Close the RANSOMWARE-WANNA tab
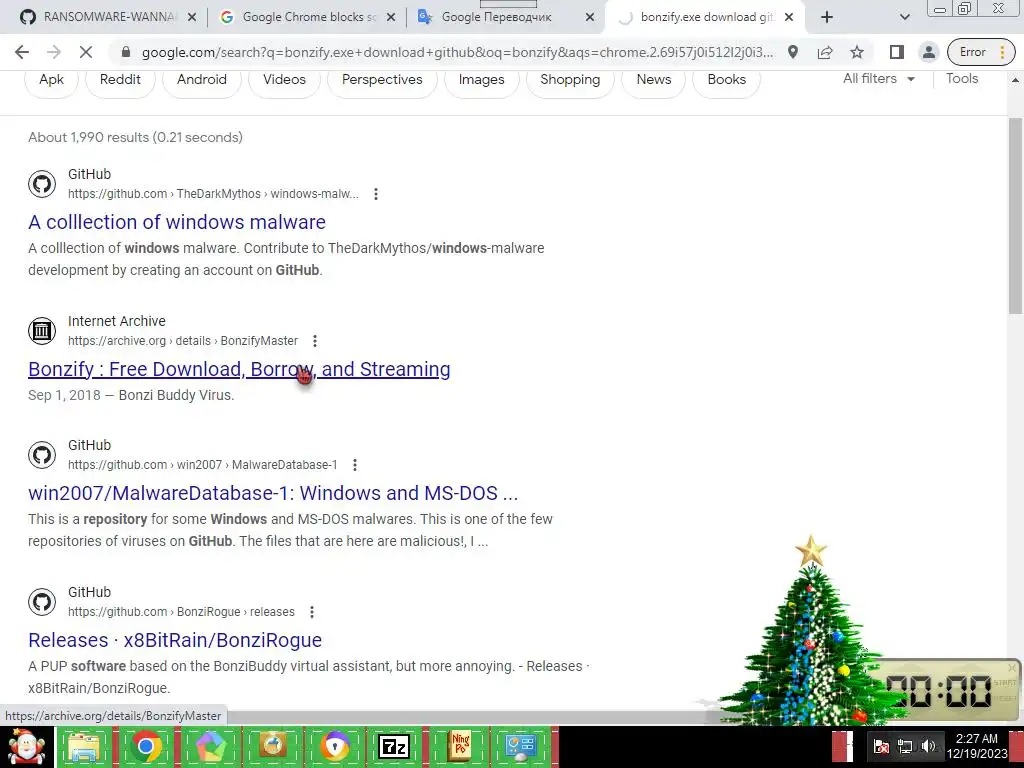Image resolution: width=1024 pixels, height=768 pixels. click(x=192, y=18)
